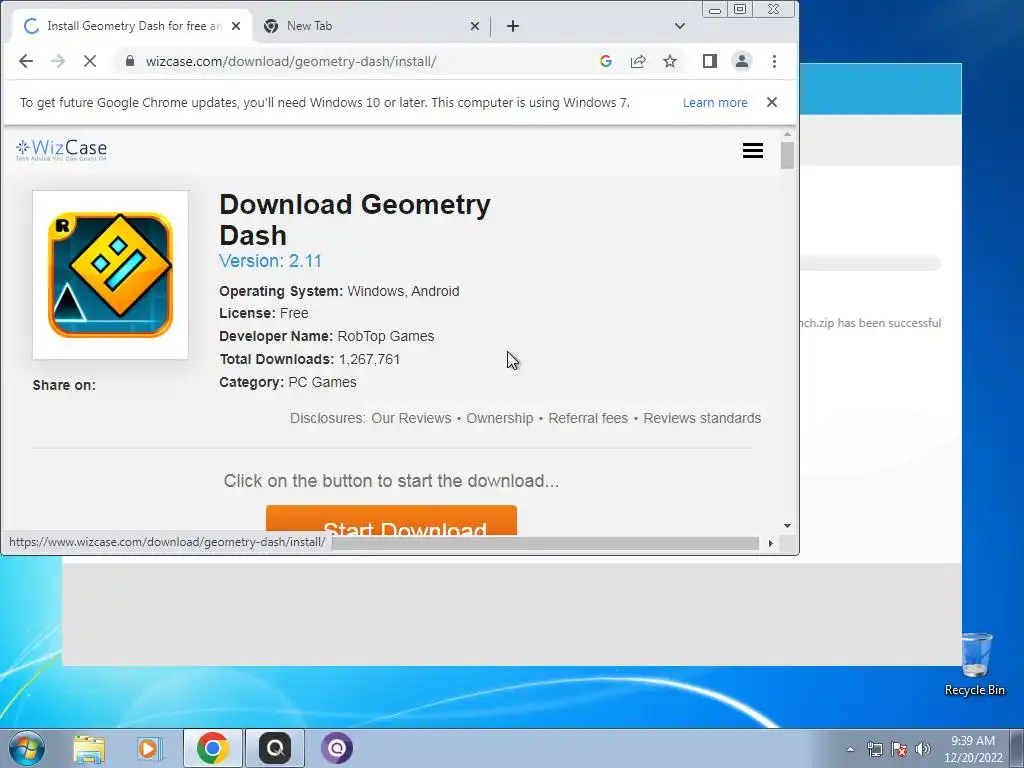Click the Action Center flag tray icon
The image size is (1024, 768).
point(899,750)
